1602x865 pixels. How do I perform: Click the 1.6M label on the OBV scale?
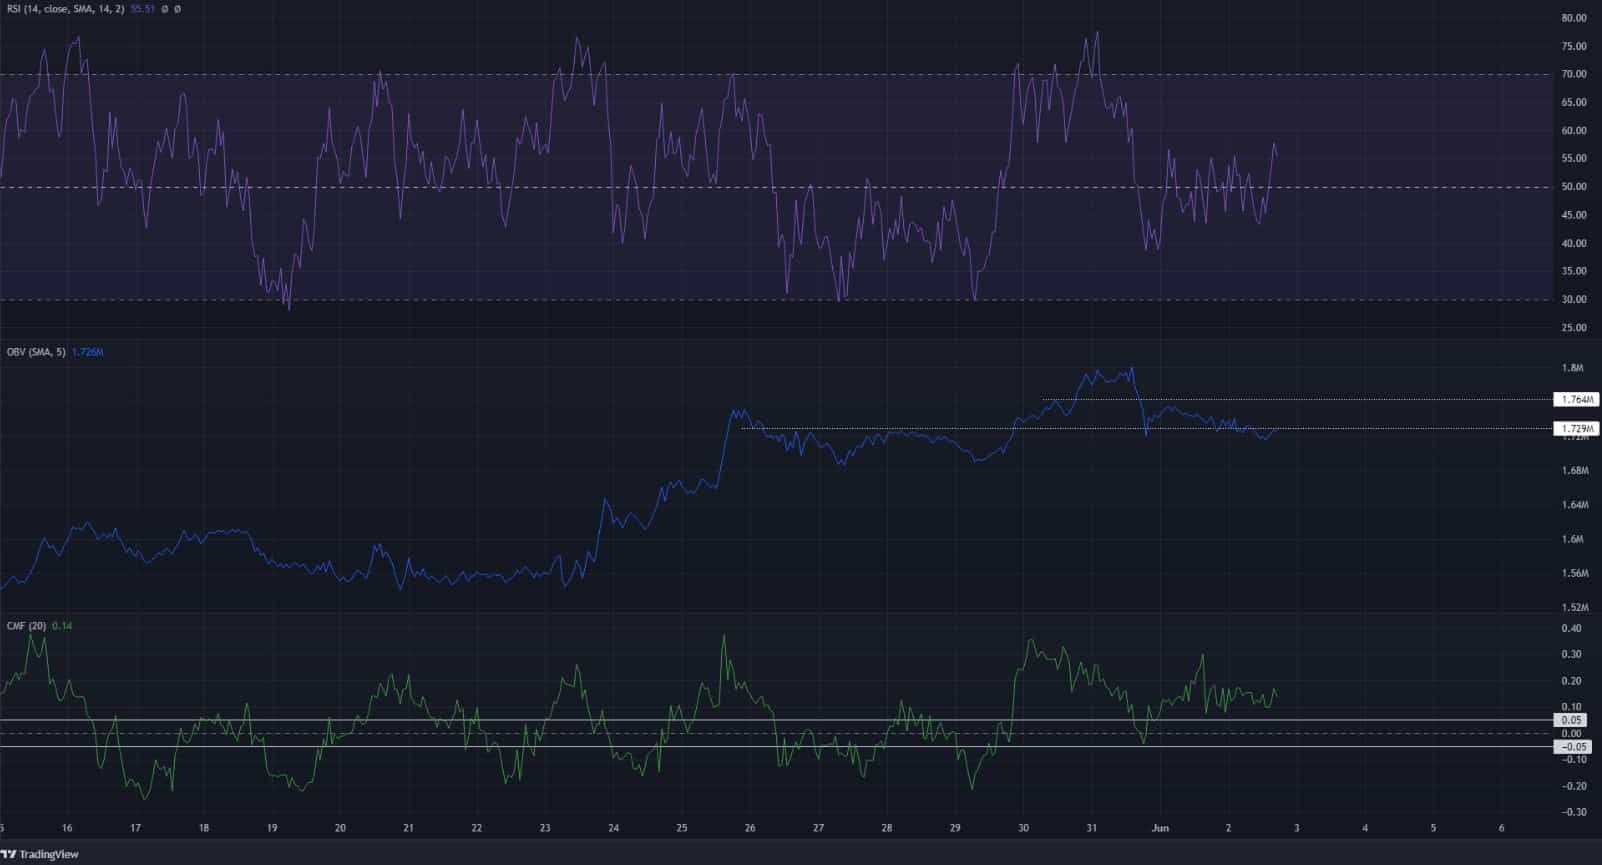(x=1573, y=539)
